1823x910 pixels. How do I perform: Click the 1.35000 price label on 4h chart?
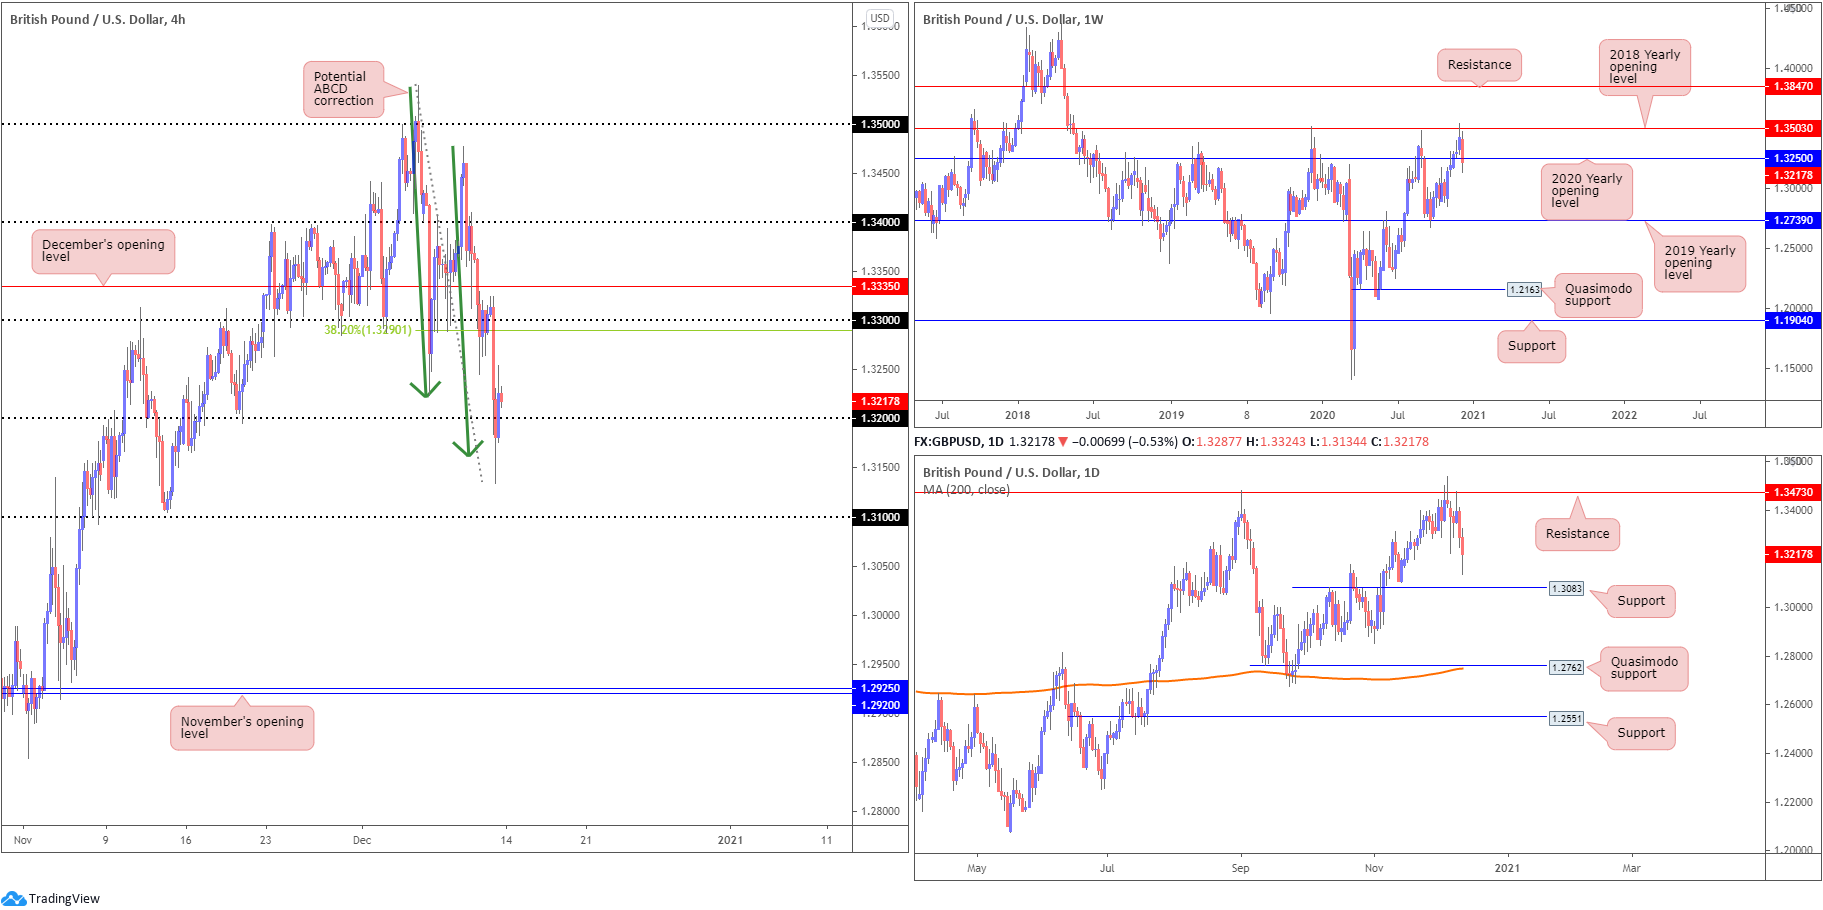[x=880, y=124]
